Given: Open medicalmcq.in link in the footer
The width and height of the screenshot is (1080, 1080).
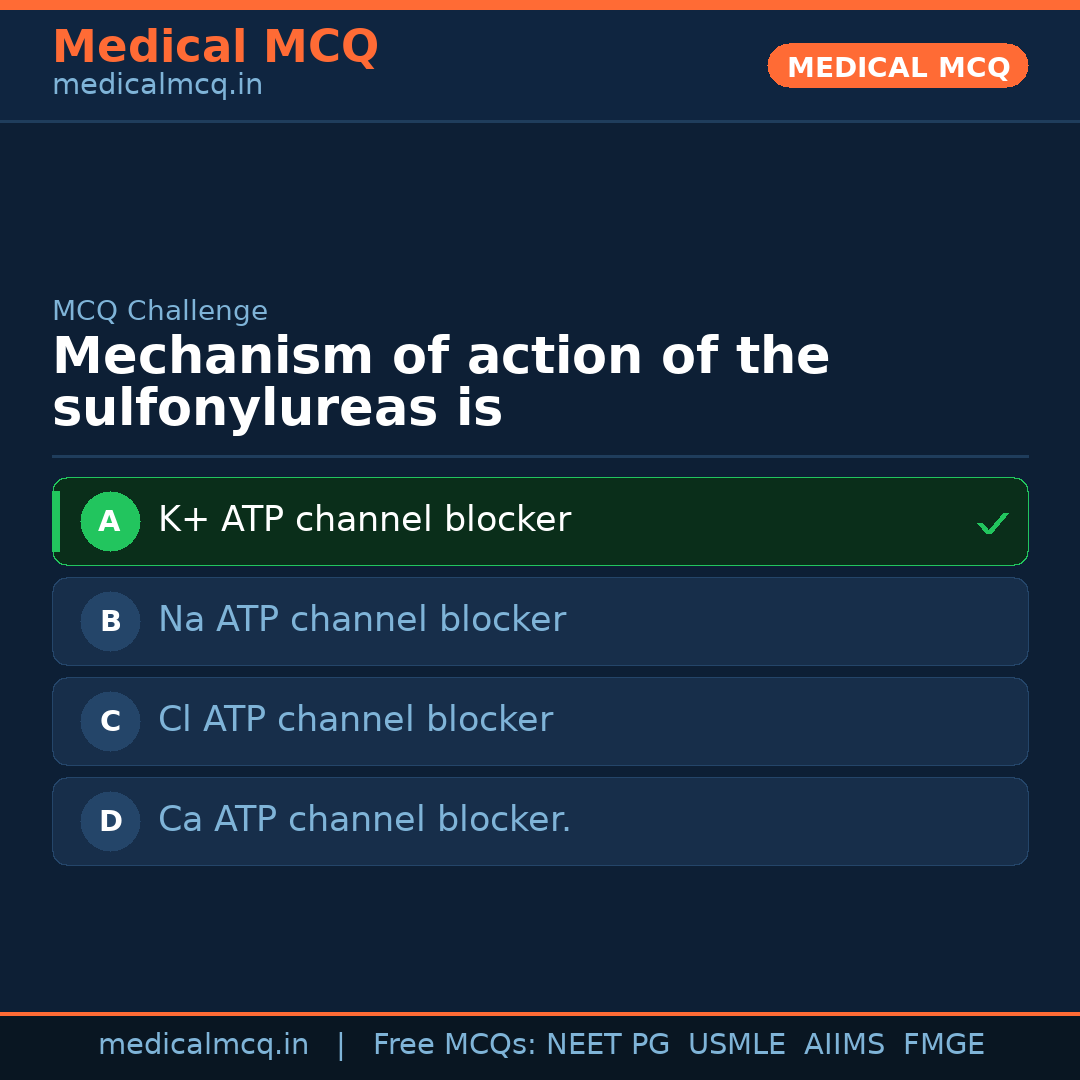Looking at the screenshot, I should (x=203, y=1045).
